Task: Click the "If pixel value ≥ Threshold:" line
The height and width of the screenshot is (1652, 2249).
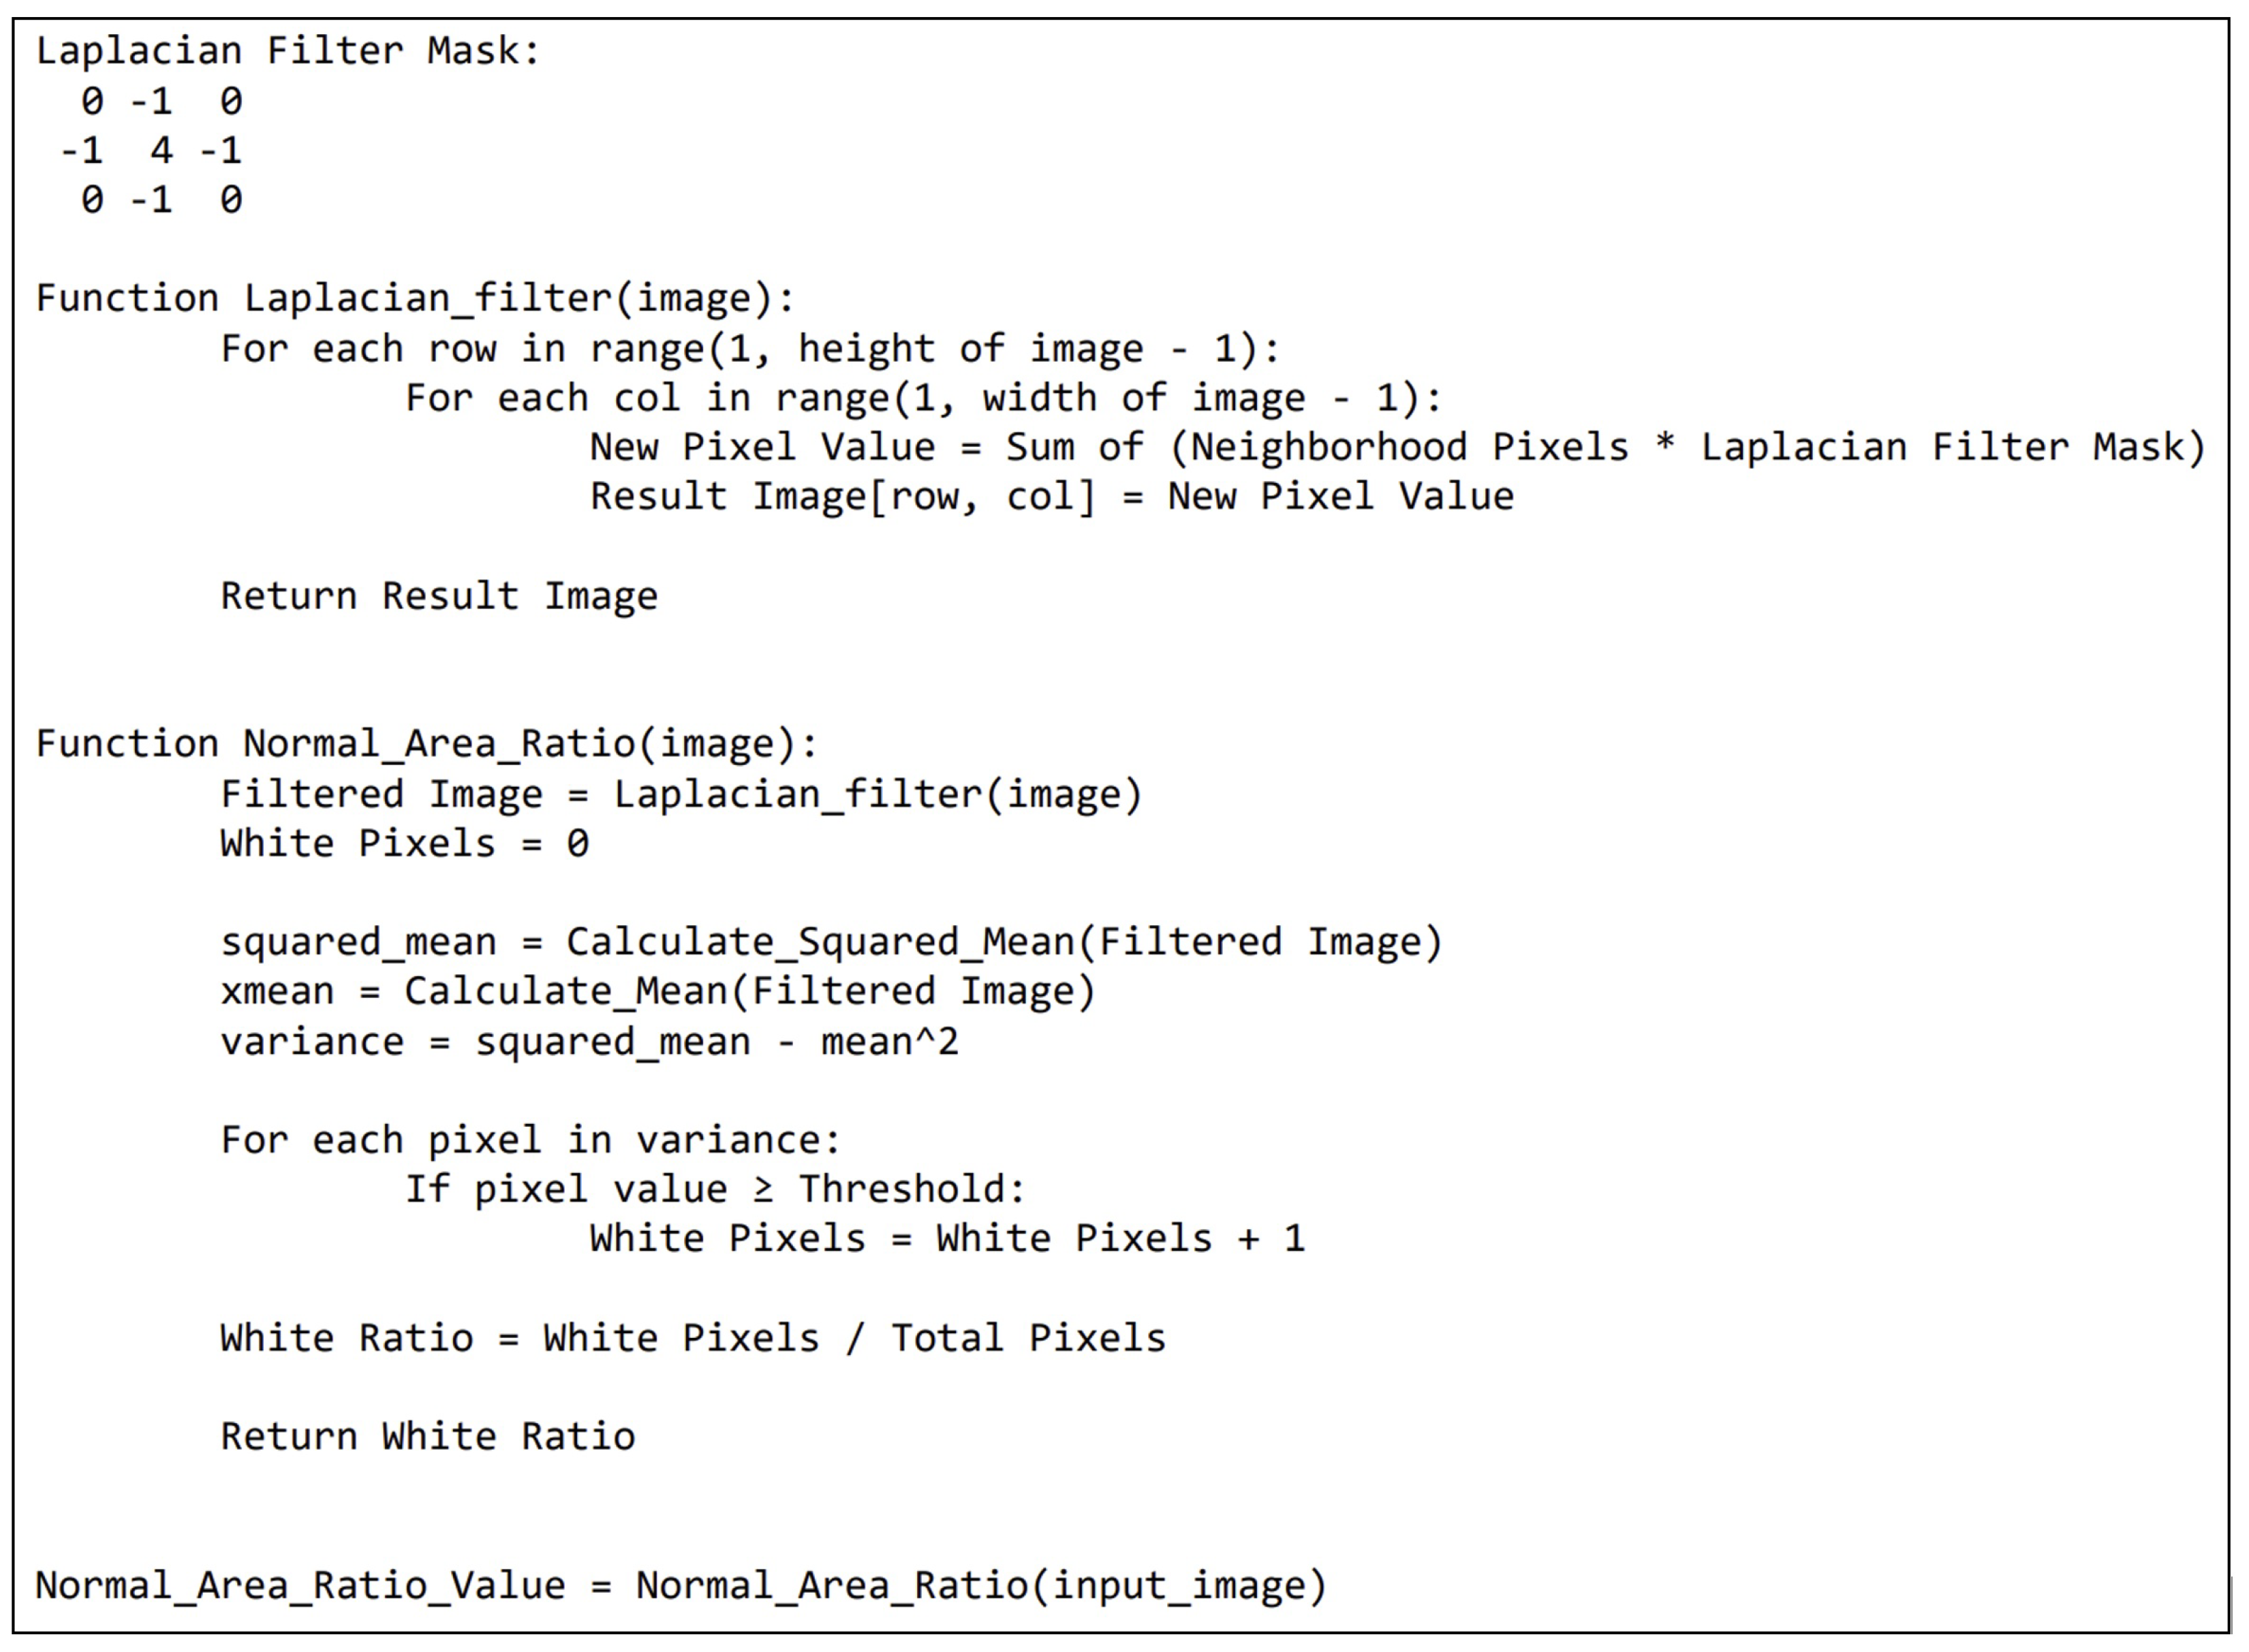Action: coord(715,1189)
